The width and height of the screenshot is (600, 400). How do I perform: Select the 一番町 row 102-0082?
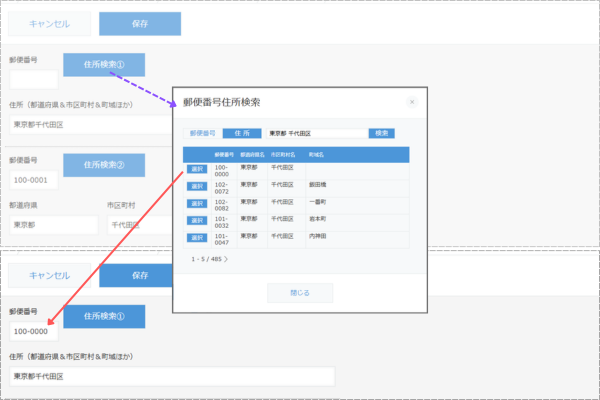coord(195,204)
